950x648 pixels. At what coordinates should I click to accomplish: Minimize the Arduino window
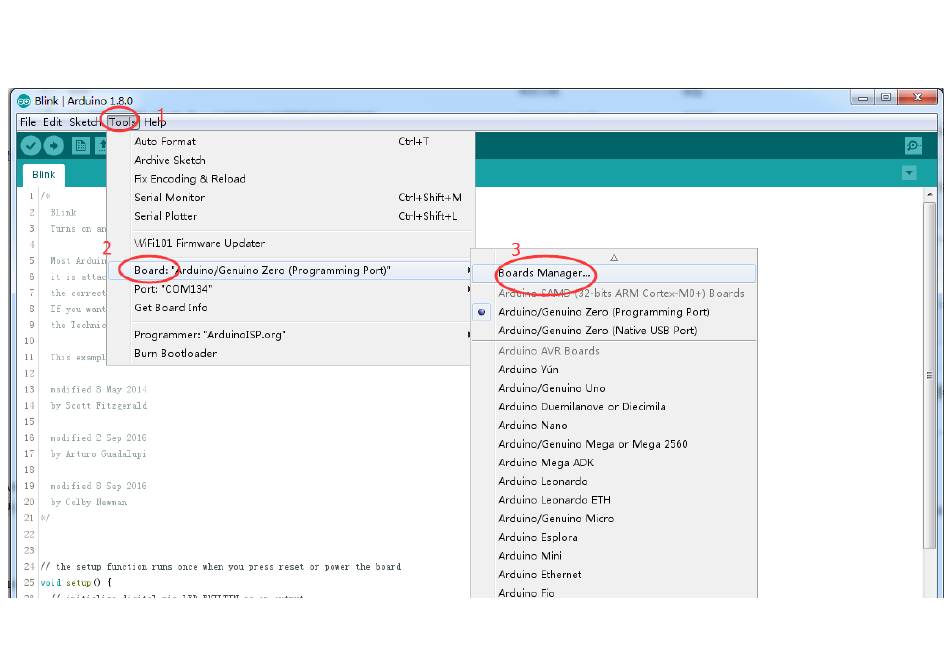tap(863, 98)
